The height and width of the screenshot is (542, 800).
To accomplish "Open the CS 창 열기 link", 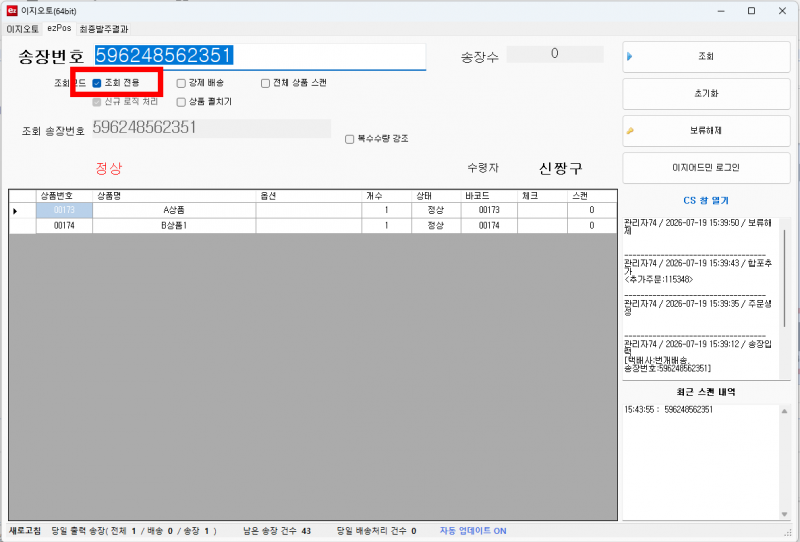I will point(706,201).
